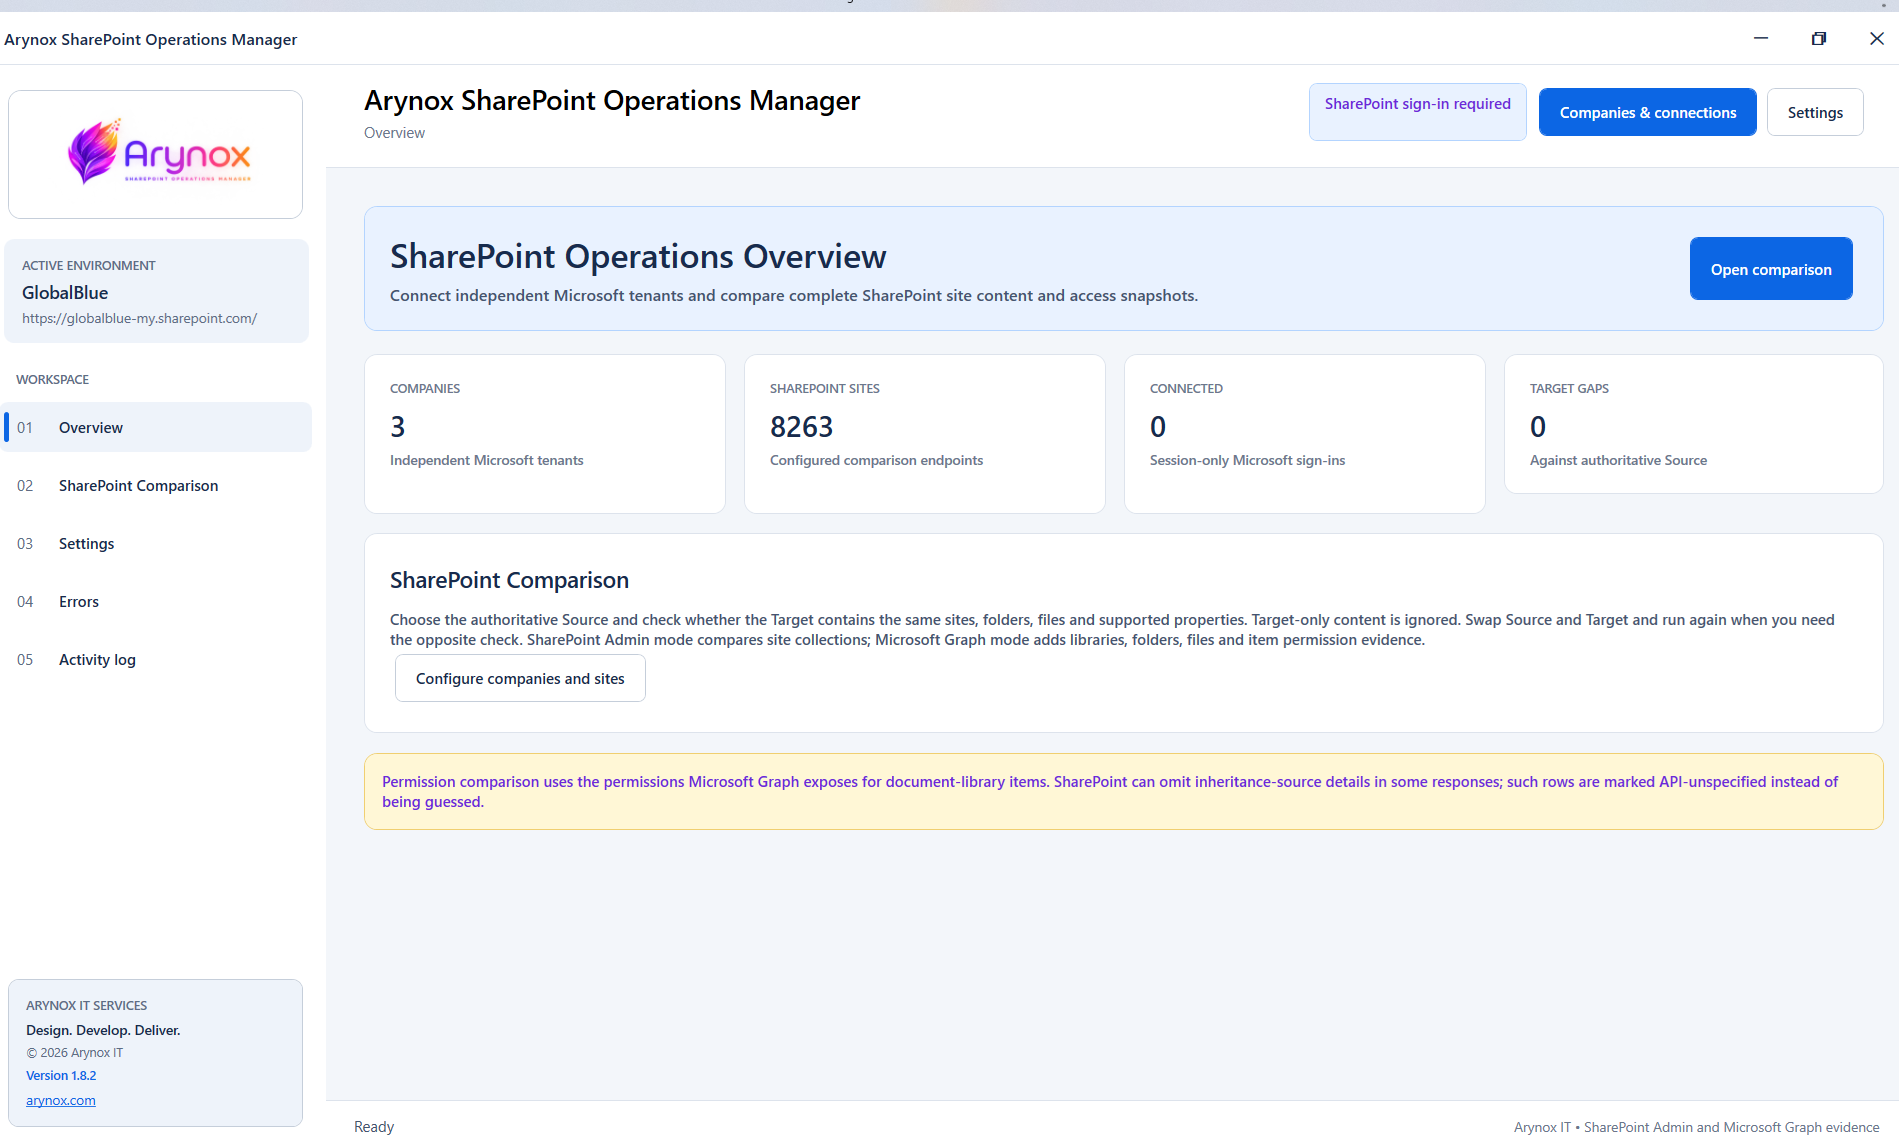Screen dimensions: 1899x1148
Task: Select the SharePoint Sites card showing 8263
Action: pos(924,433)
